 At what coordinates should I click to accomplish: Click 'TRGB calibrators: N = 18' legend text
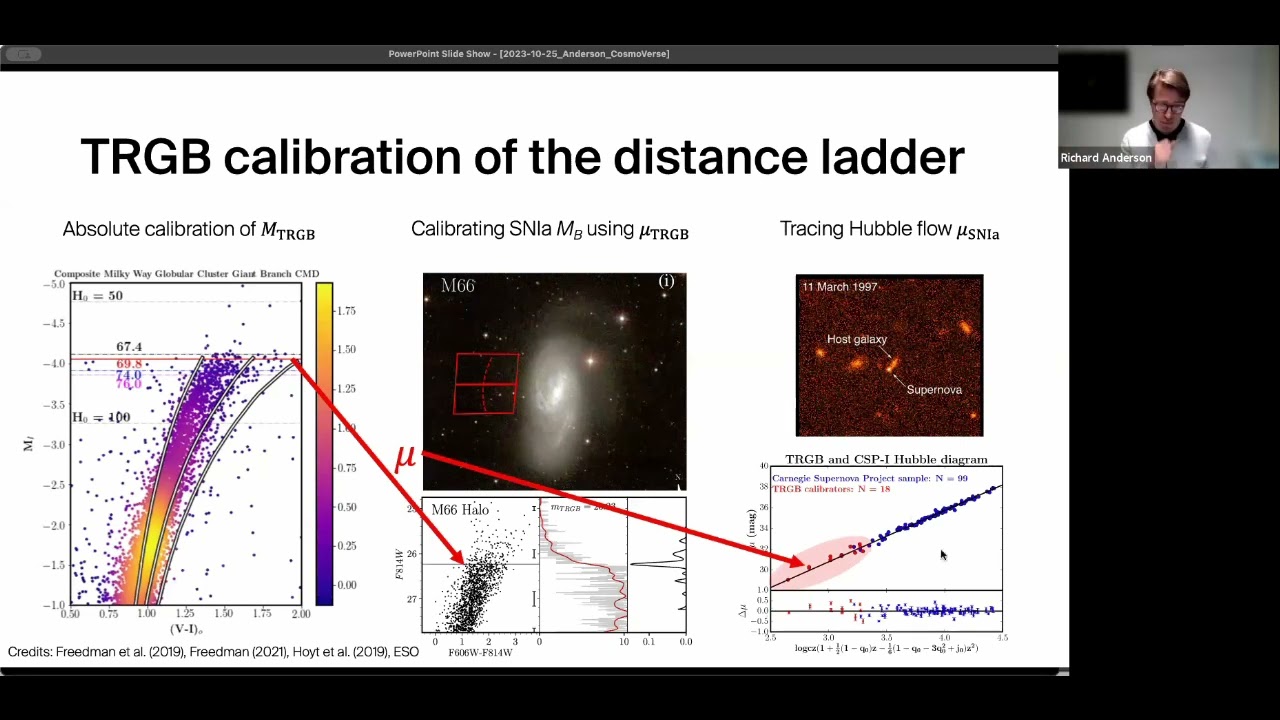point(833,489)
